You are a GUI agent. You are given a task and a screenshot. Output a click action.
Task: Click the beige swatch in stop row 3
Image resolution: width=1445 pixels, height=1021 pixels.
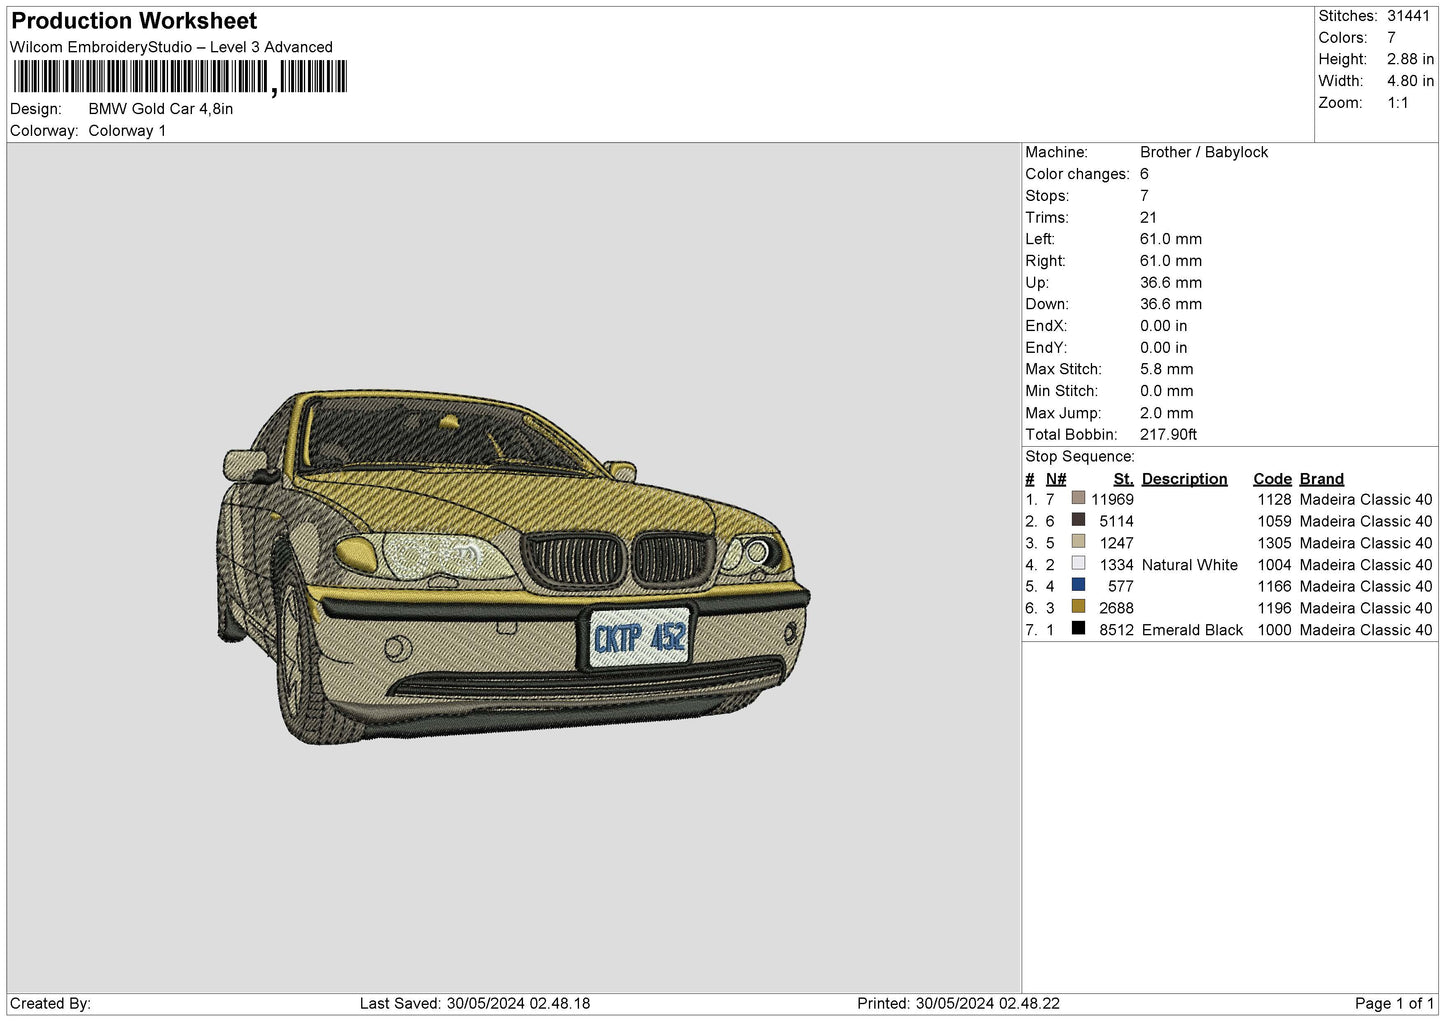click(1078, 542)
